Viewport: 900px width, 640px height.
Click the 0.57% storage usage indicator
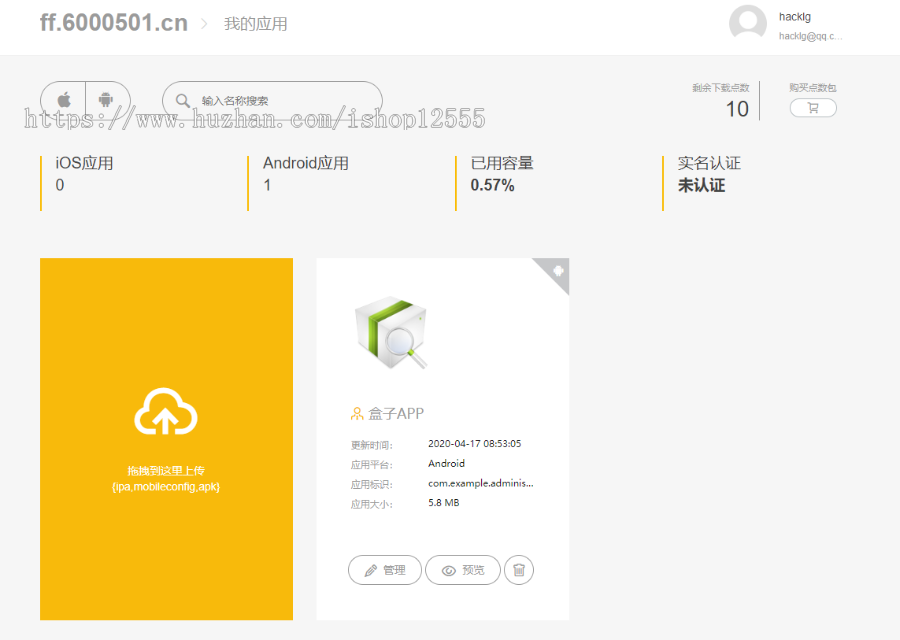coord(491,184)
